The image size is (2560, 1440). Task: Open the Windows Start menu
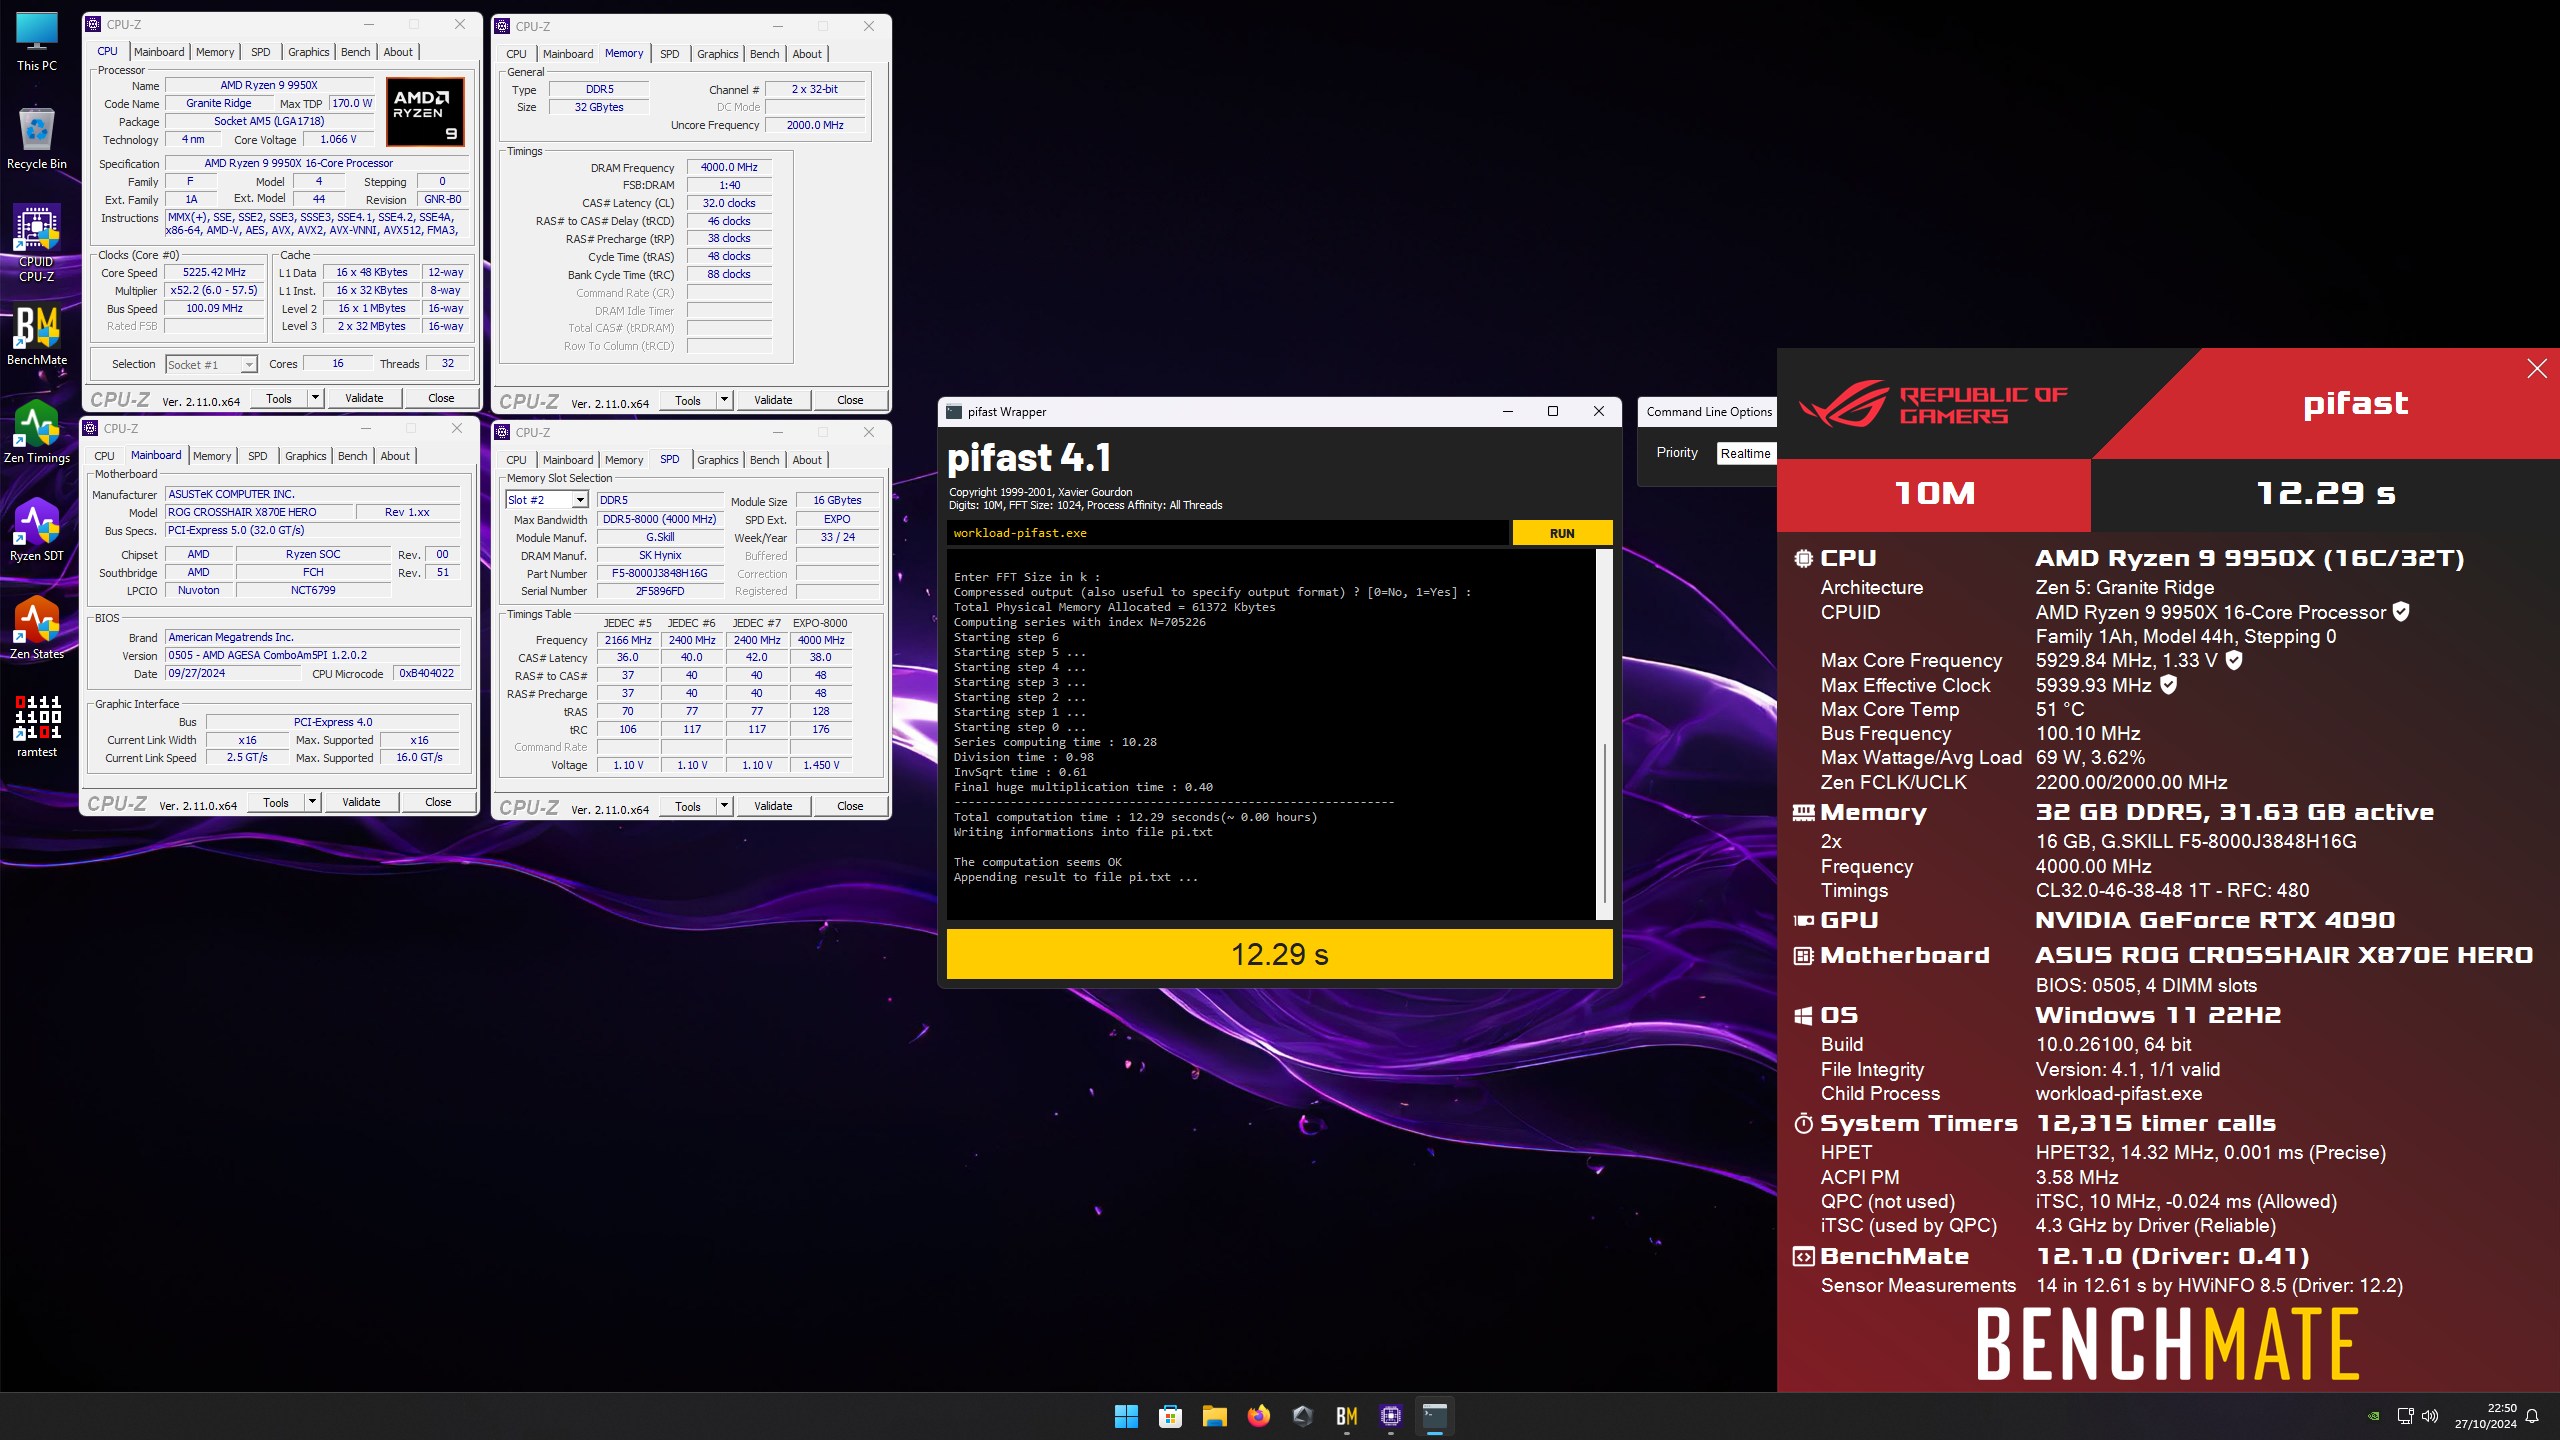pos(1126,1416)
